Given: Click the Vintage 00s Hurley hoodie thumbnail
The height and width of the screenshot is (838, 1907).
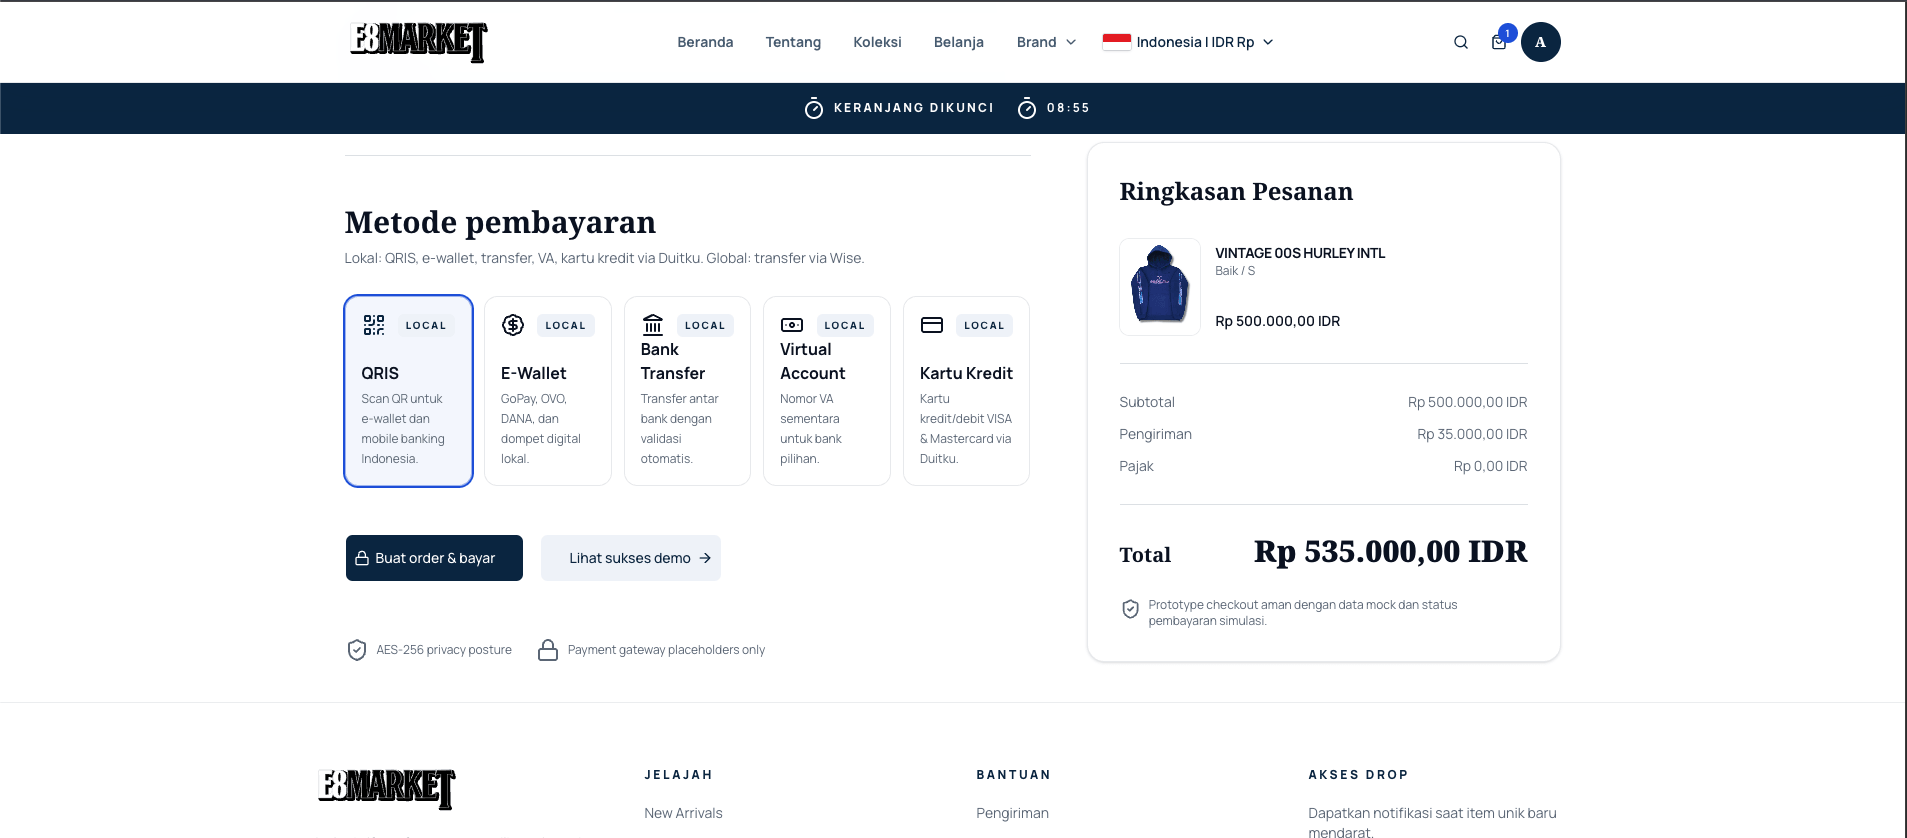Looking at the screenshot, I should [1160, 287].
